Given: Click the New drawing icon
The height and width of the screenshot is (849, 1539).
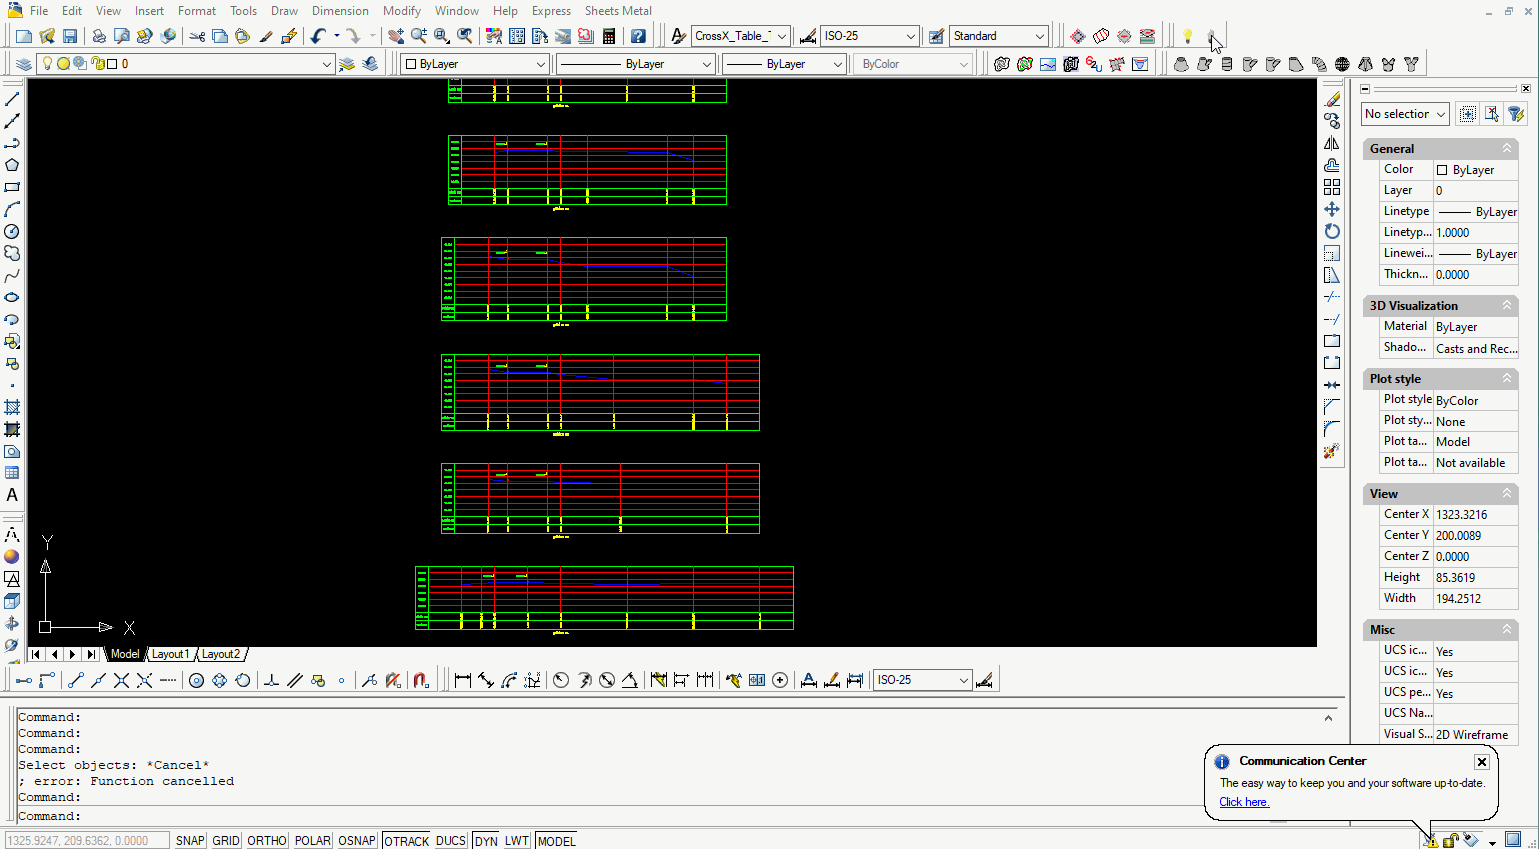Looking at the screenshot, I should click(24, 36).
